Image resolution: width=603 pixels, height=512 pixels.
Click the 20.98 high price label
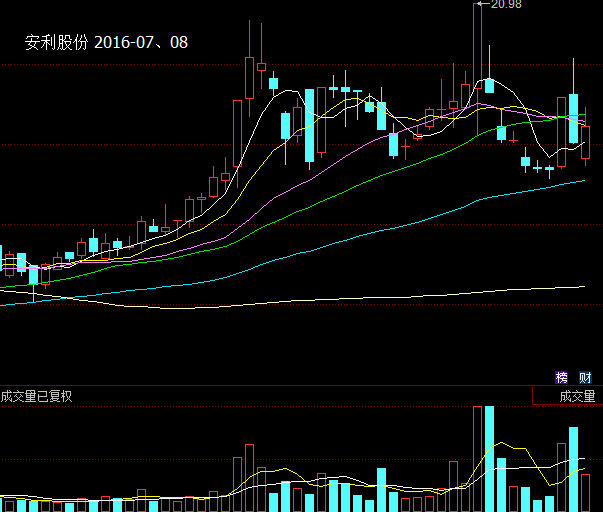coord(506,5)
